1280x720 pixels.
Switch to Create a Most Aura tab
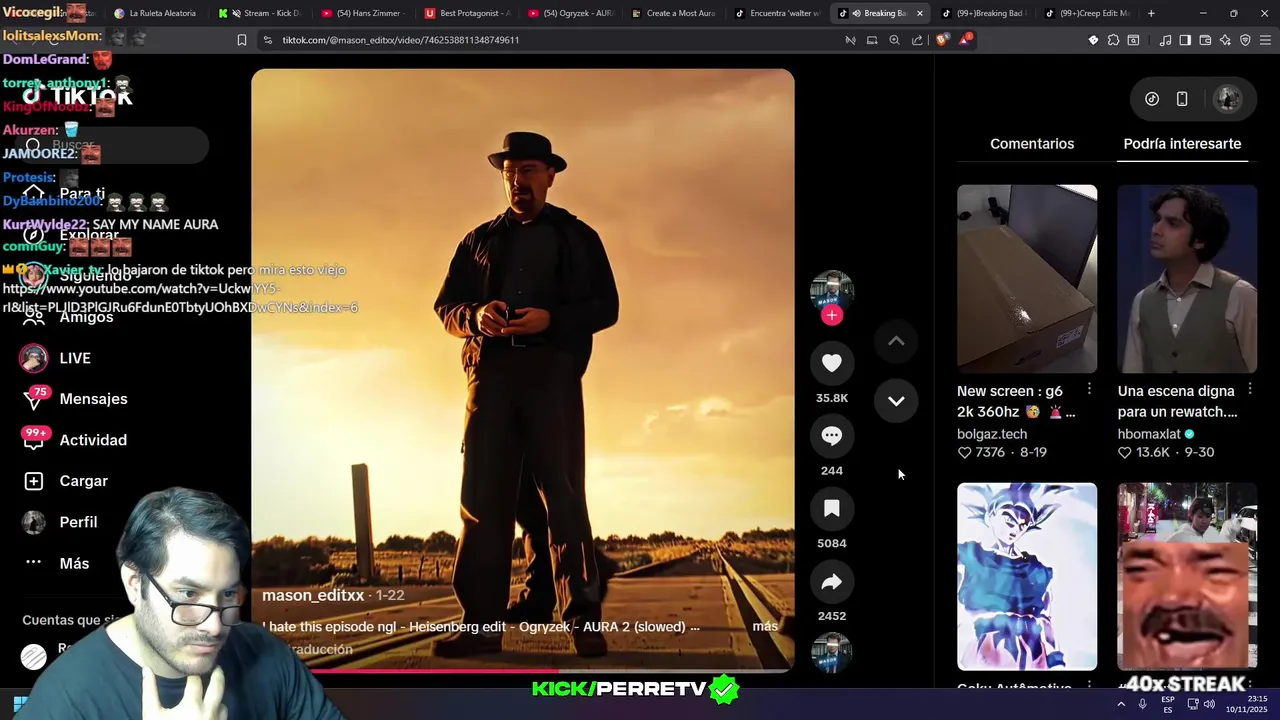coord(675,13)
